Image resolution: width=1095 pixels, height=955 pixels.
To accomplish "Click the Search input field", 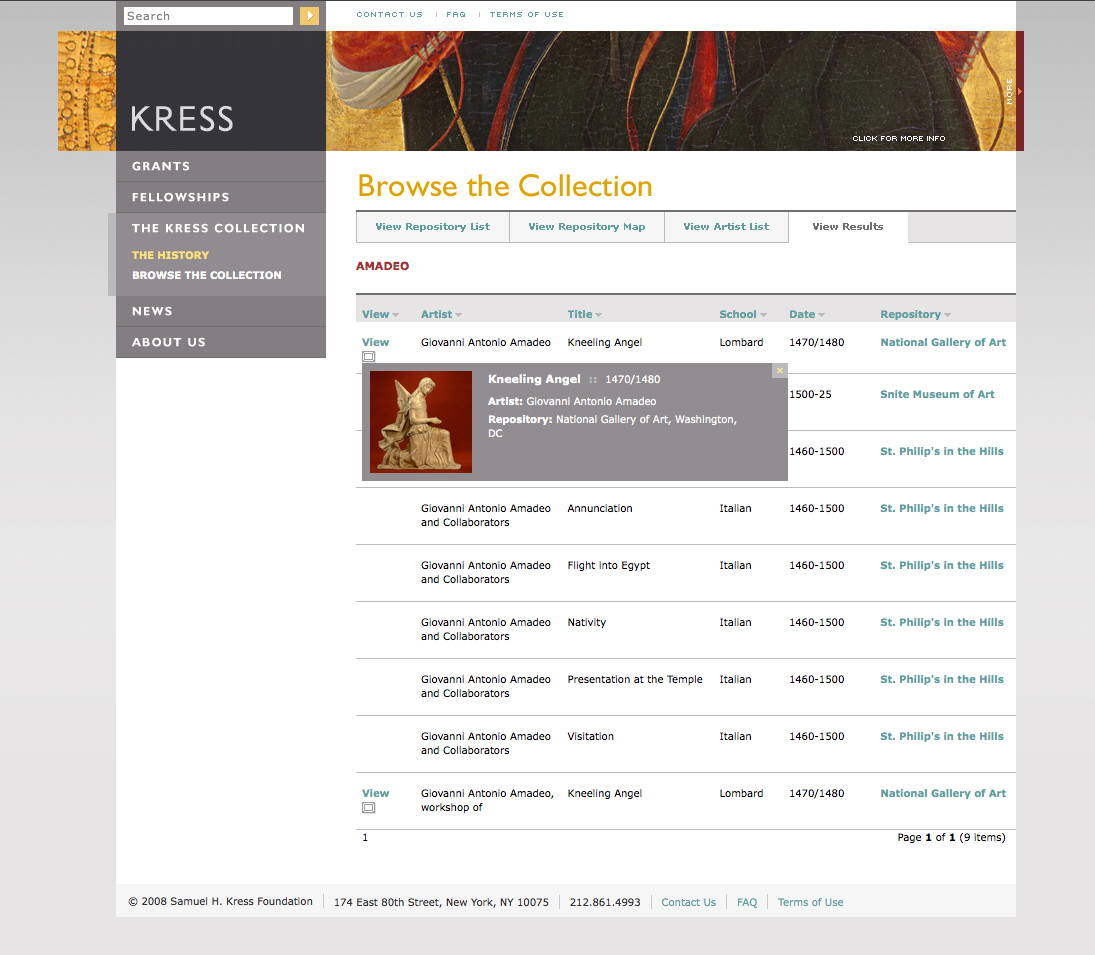I will pyautogui.click(x=208, y=16).
